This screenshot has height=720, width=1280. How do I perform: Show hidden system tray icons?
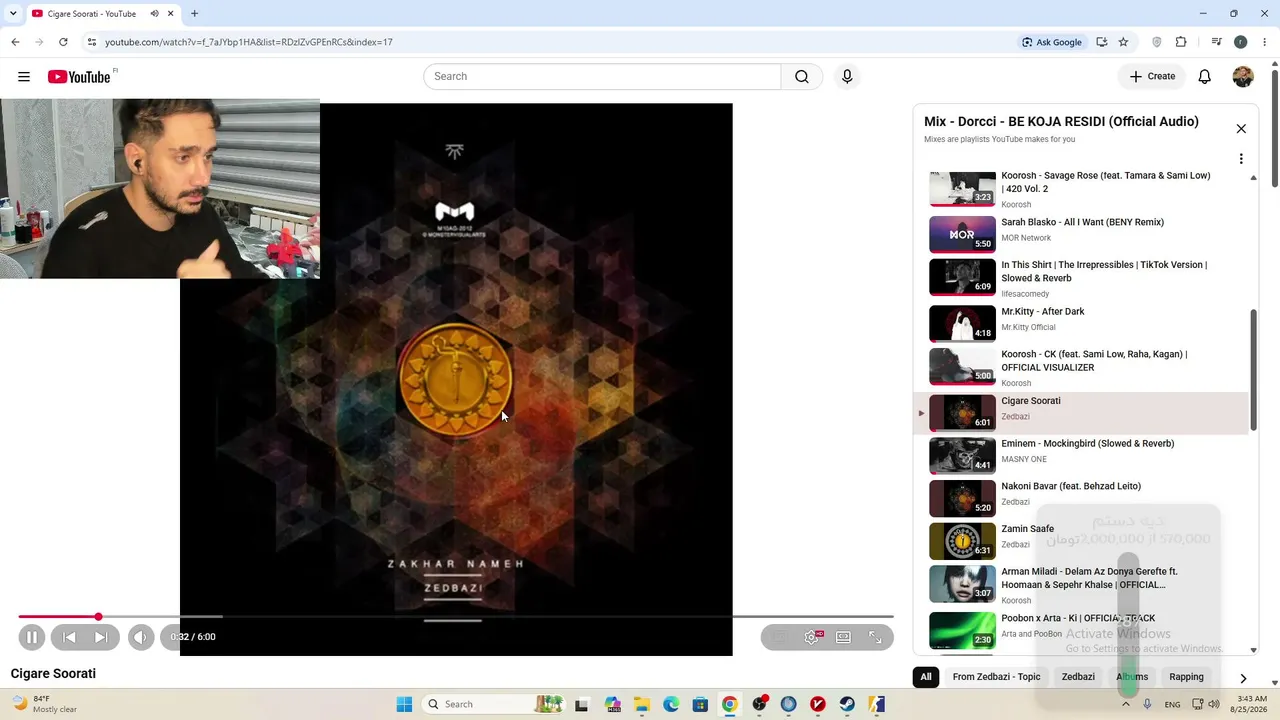pos(1126,704)
